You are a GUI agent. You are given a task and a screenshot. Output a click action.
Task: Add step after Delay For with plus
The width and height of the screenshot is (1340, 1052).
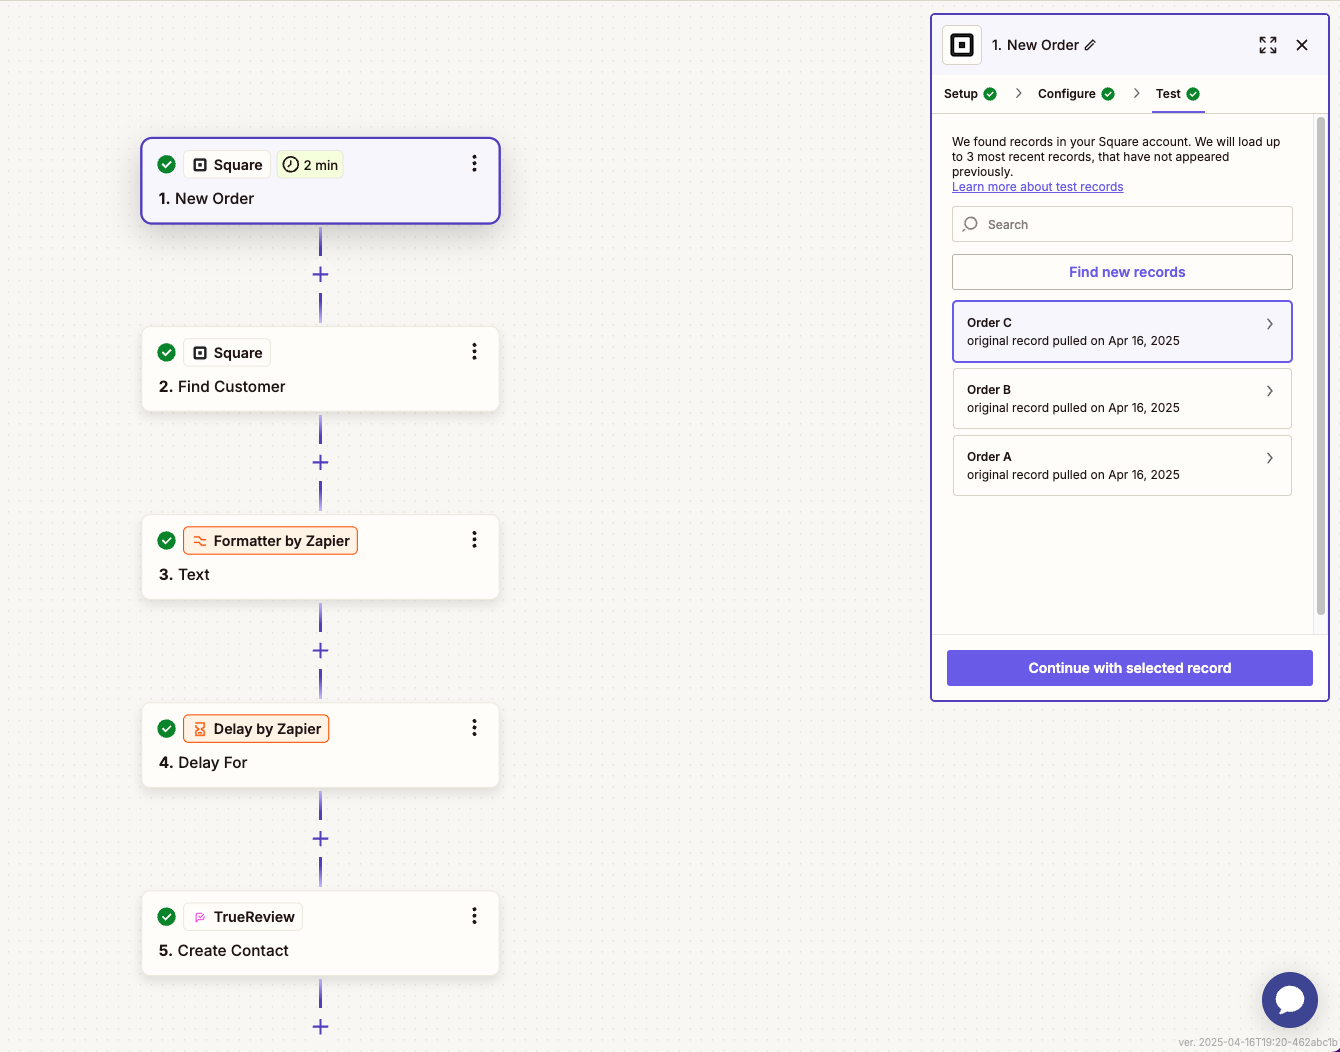coord(320,838)
